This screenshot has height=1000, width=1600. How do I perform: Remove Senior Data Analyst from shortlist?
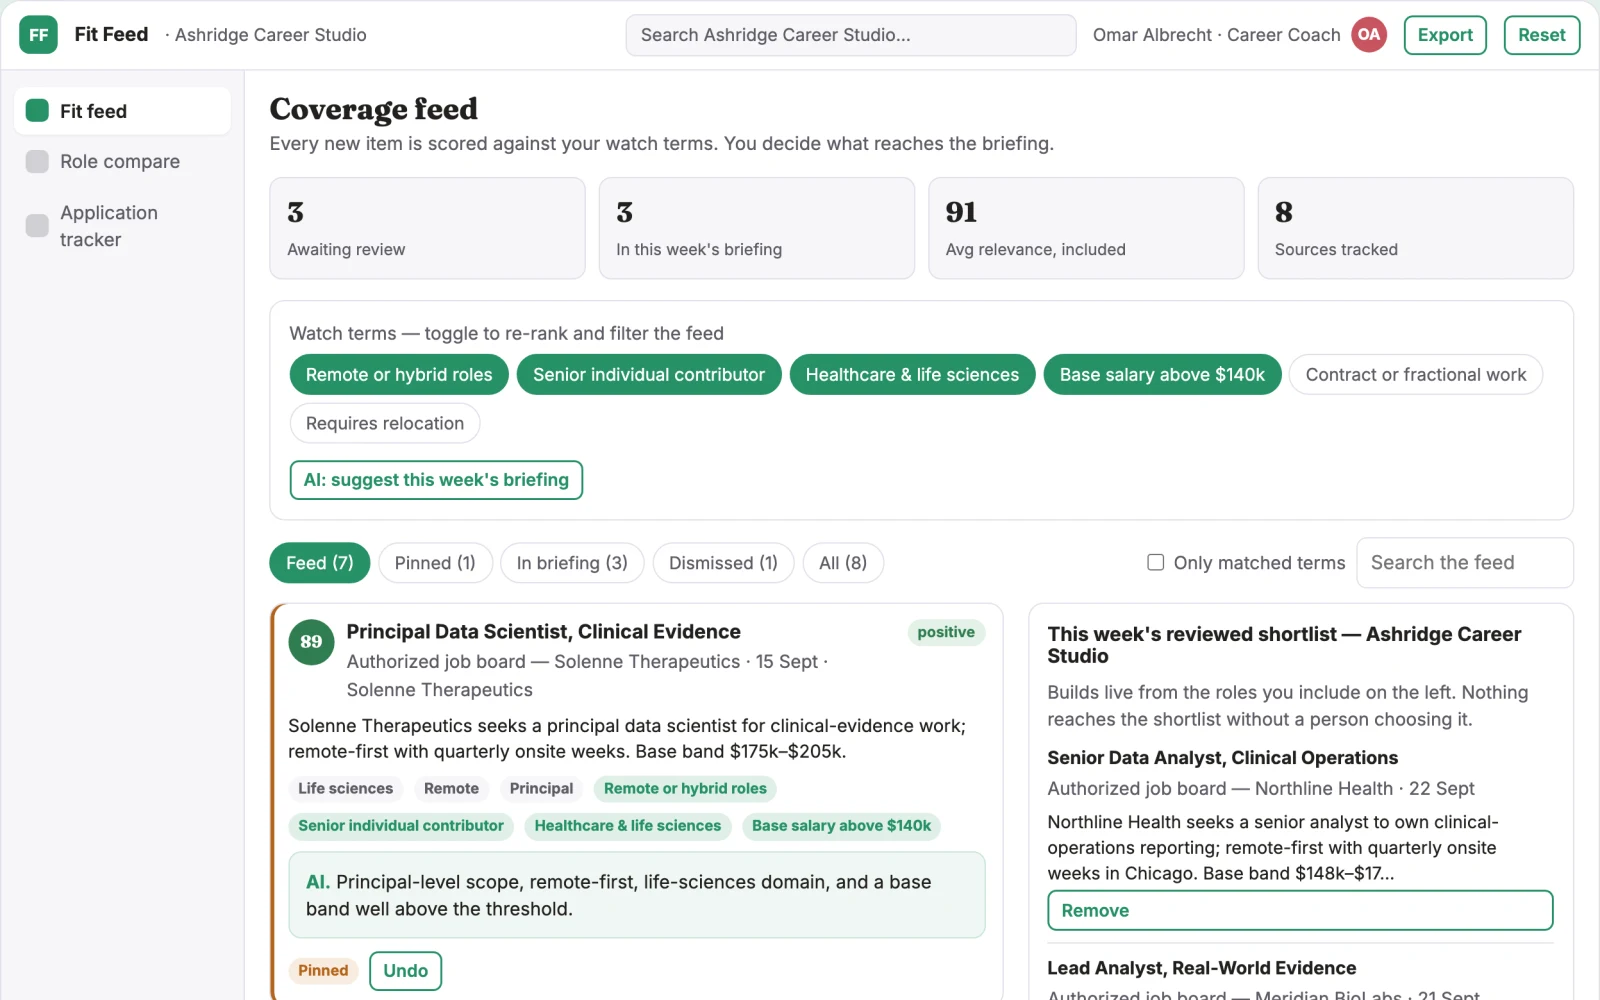click(x=1300, y=911)
